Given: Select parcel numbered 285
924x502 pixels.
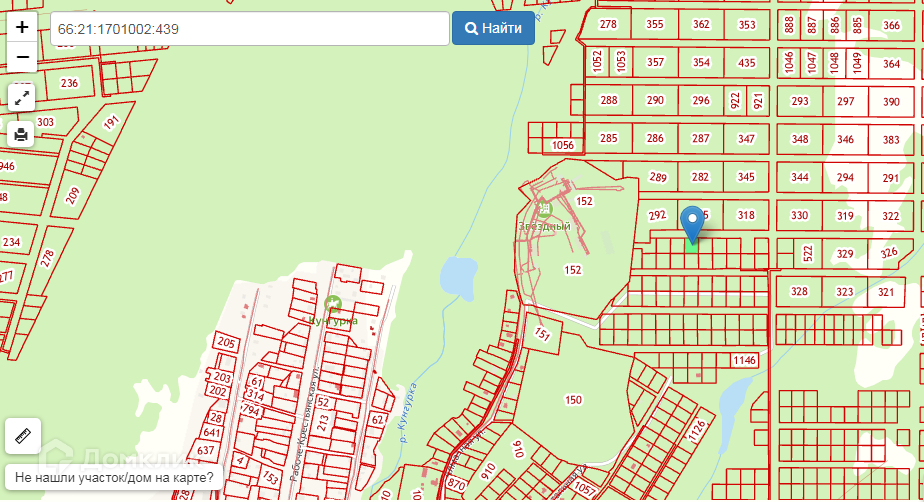Looking at the screenshot, I should (608, 138).
